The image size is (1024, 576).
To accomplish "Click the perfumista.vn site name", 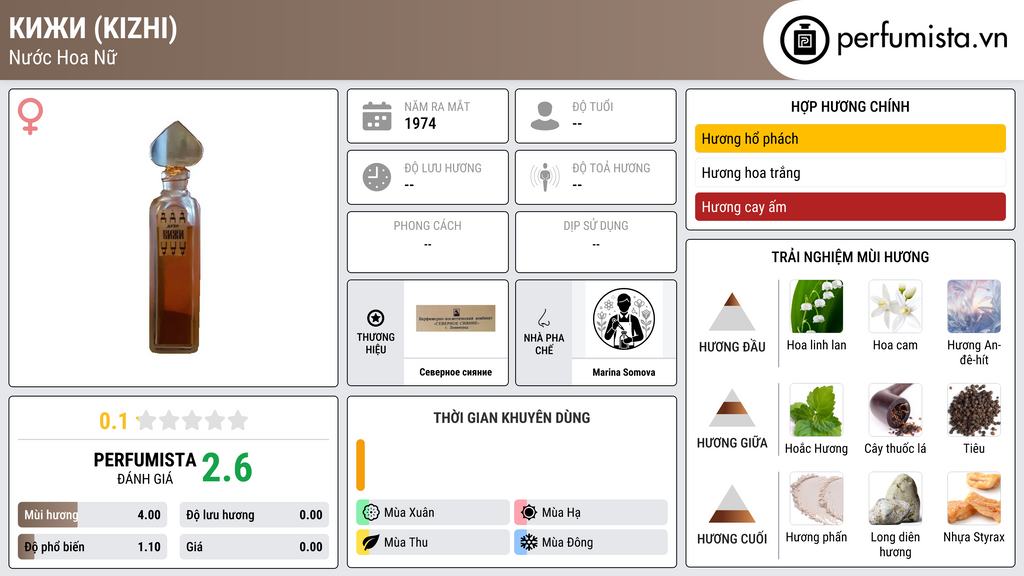I will point(922,39).
